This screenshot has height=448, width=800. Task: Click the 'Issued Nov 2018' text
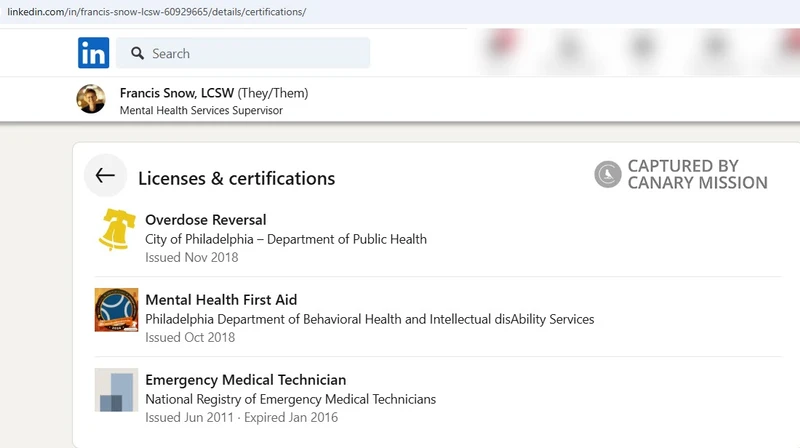(x=191, y=258)
